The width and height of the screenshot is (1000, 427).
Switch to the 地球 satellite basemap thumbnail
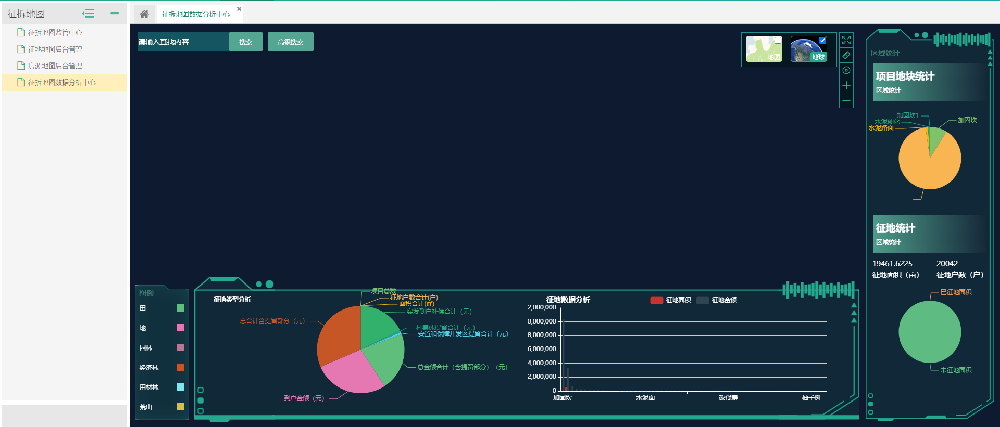[809, 49]
